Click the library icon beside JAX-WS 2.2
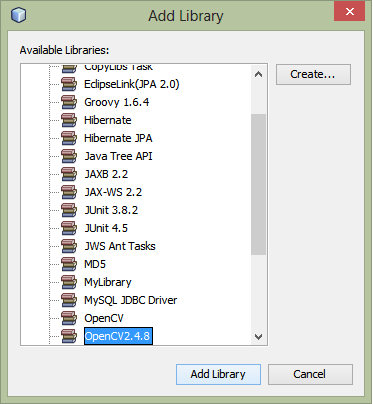The height and width of the screenshot is (404, 373). 69,192
